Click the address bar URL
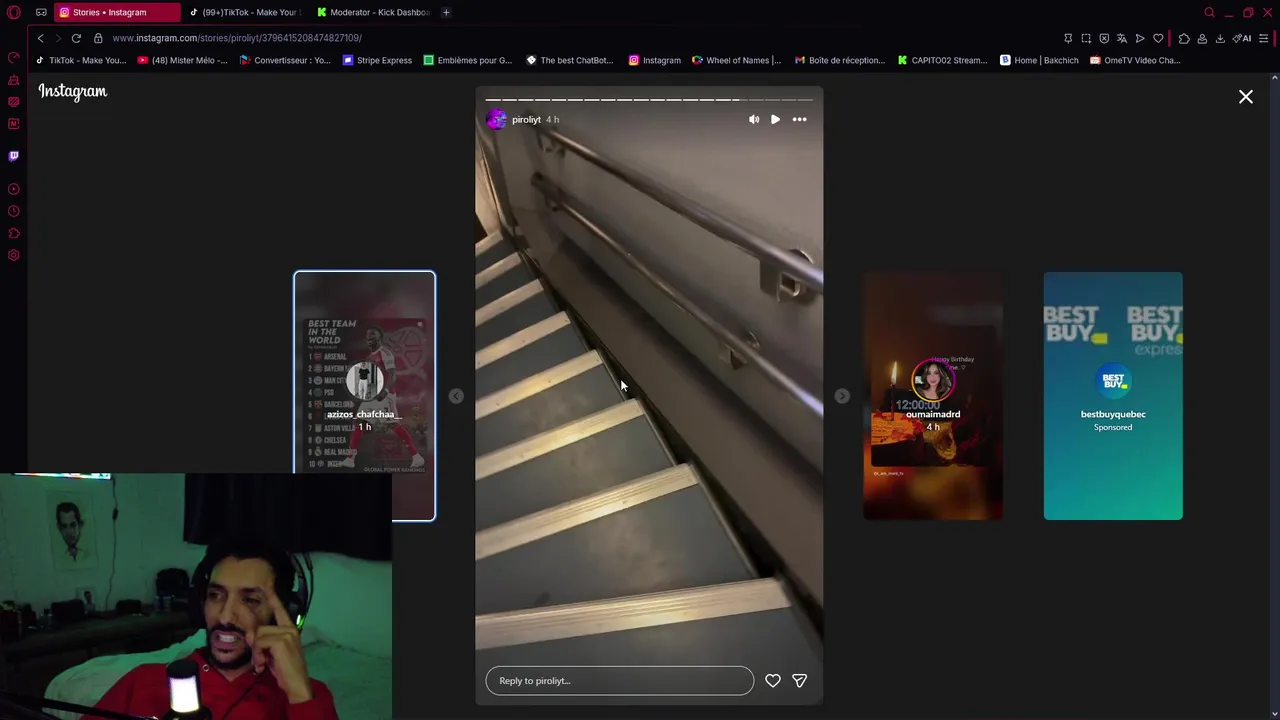The width and height of the screenshot is (1280, 720). [x=237, y=38]
